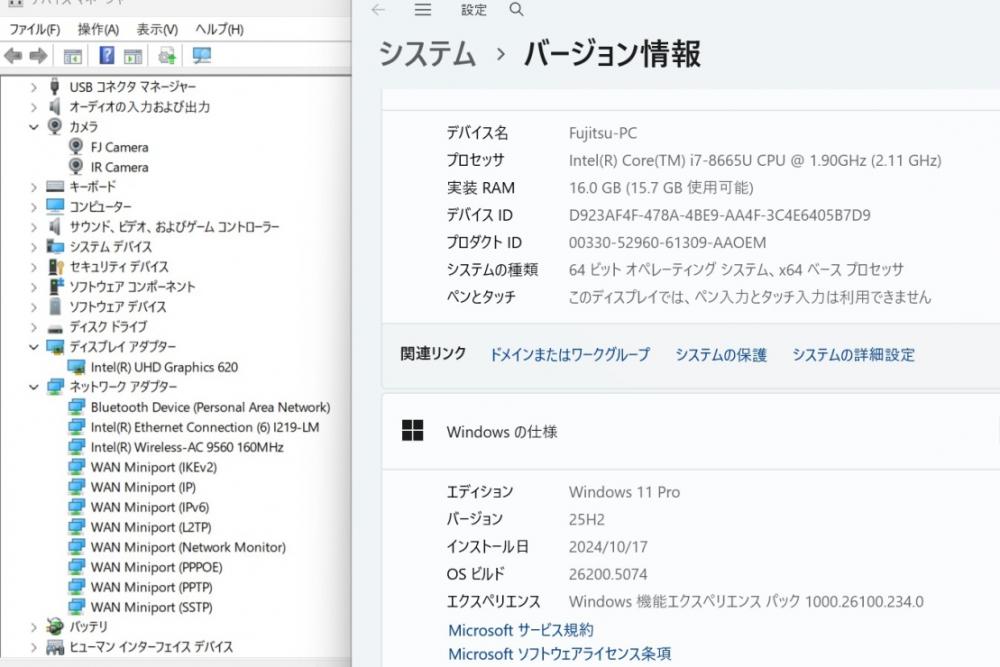Click the Windows の仕様 section header
Viewport: 1000px width, 667px height.
501,432
